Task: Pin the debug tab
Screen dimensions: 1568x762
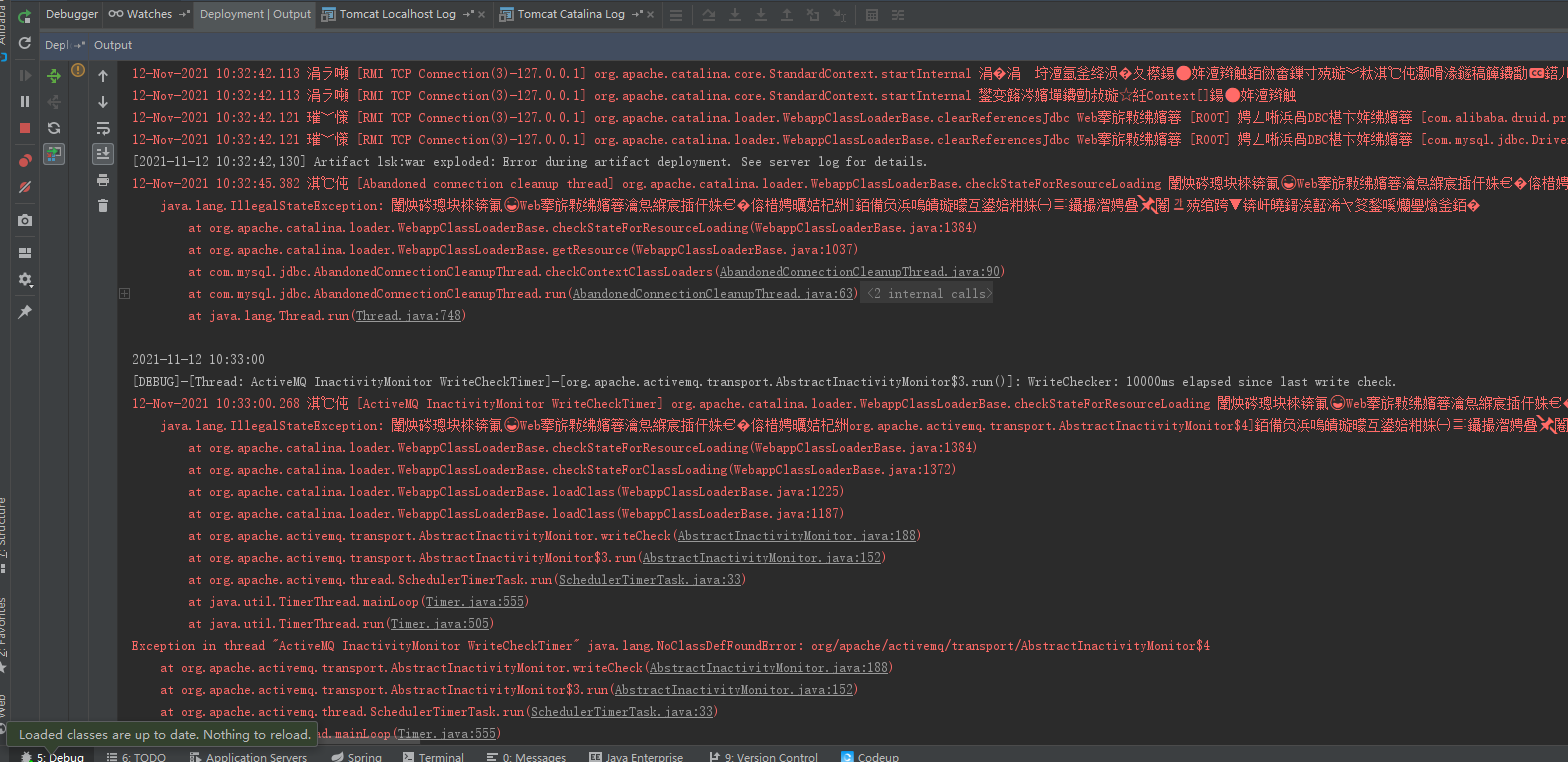Action: [x=25, y=312]
